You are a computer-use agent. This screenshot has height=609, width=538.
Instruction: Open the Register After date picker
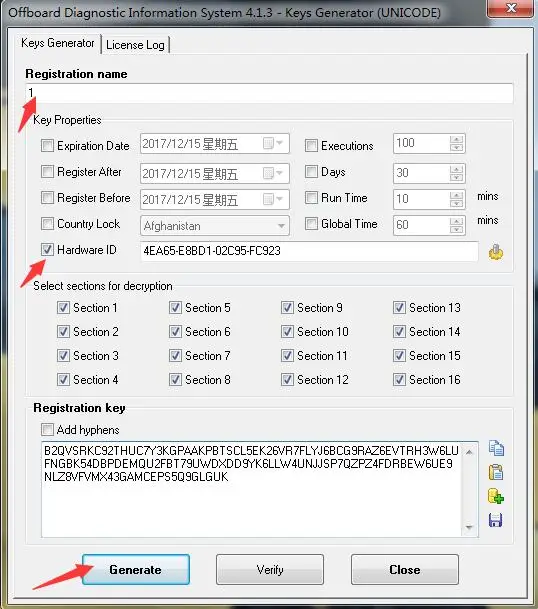click(273, 173)
